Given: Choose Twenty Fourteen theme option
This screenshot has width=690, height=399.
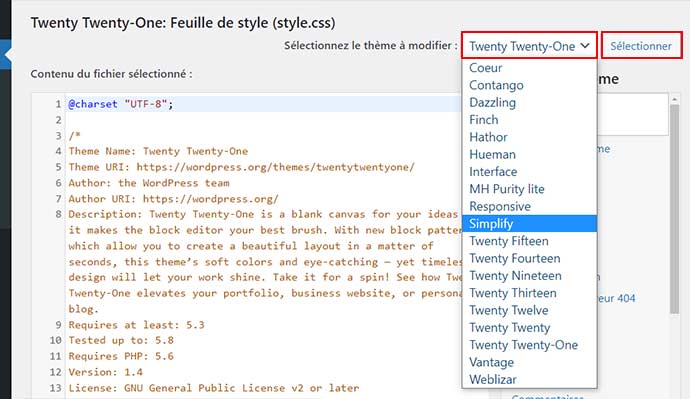Looking at the screenshot, I should pyautogui.click(x=529, y=258).
